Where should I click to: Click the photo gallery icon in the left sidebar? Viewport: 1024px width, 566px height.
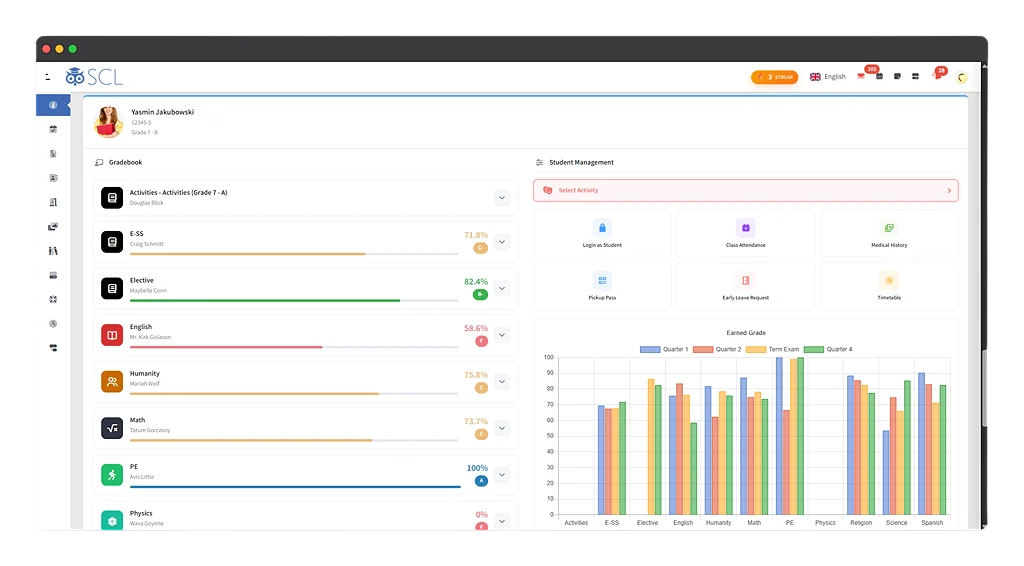53,227
